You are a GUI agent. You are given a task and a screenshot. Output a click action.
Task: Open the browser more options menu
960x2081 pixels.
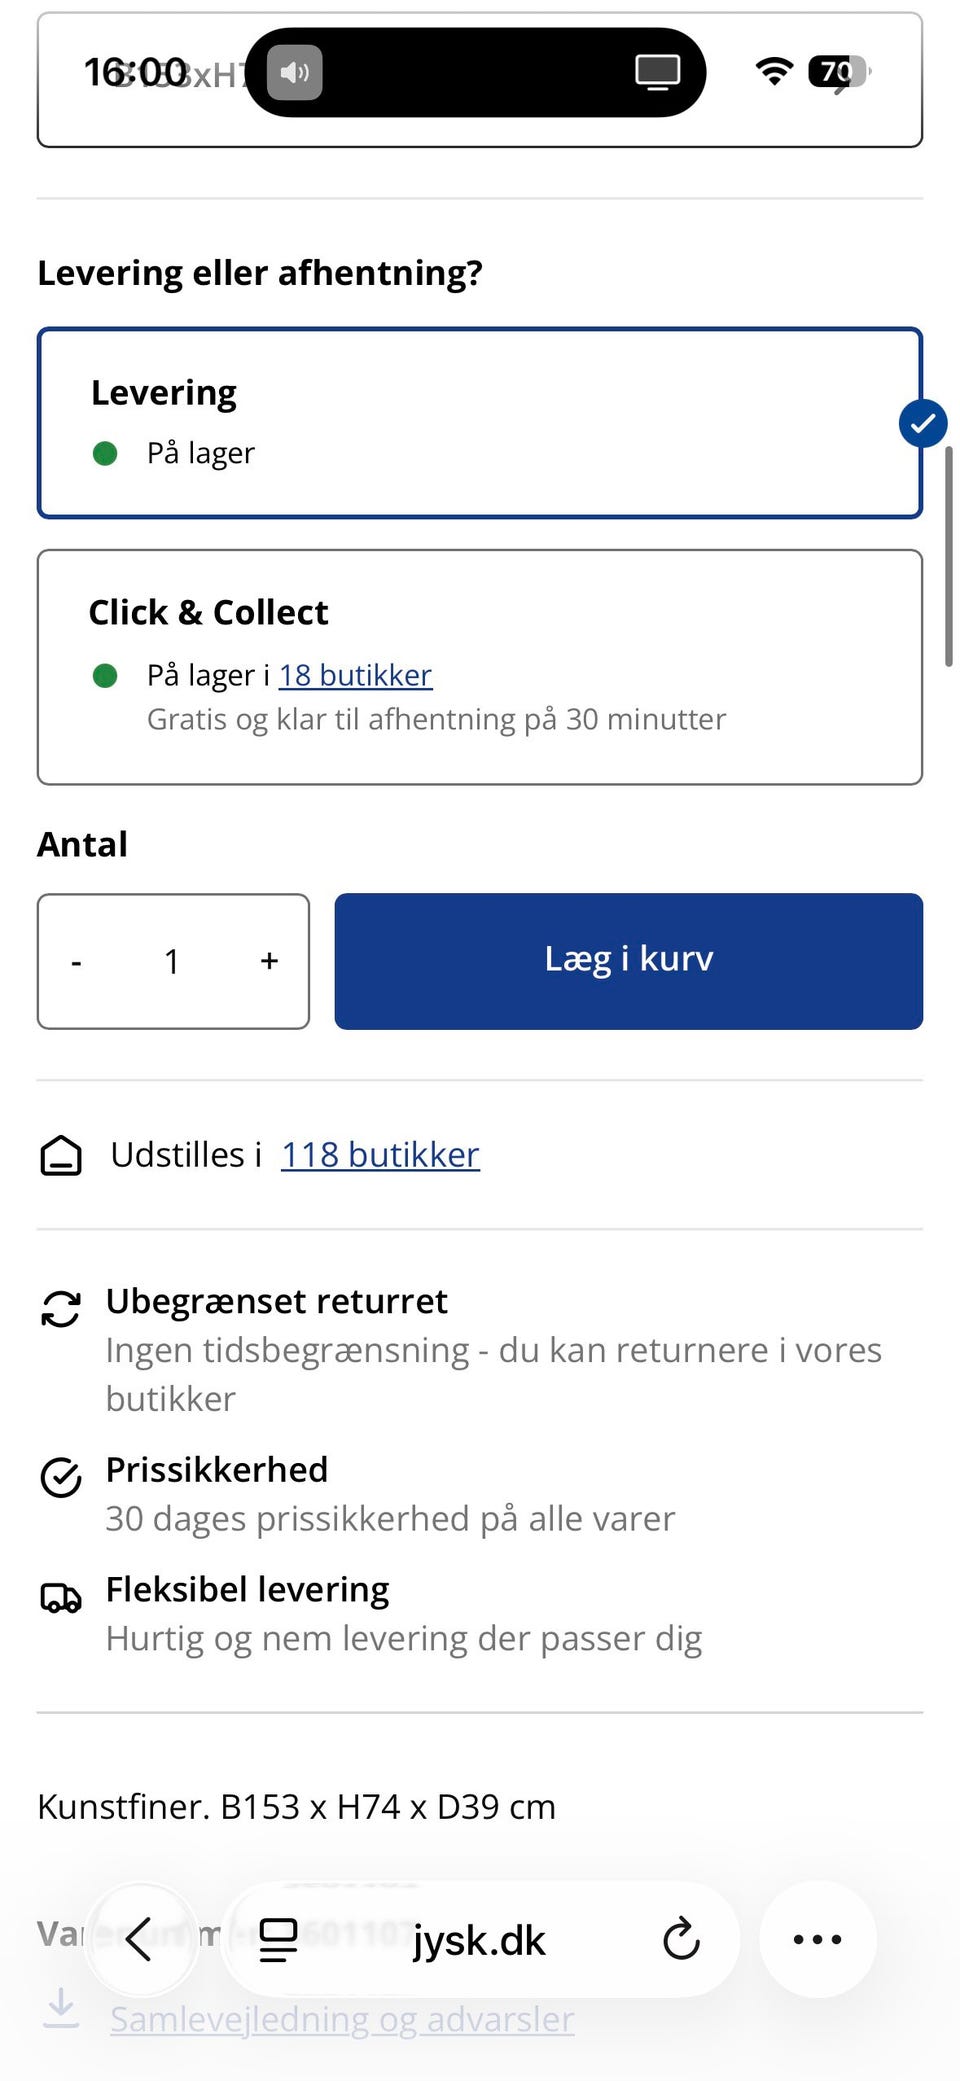point(817,1940)
